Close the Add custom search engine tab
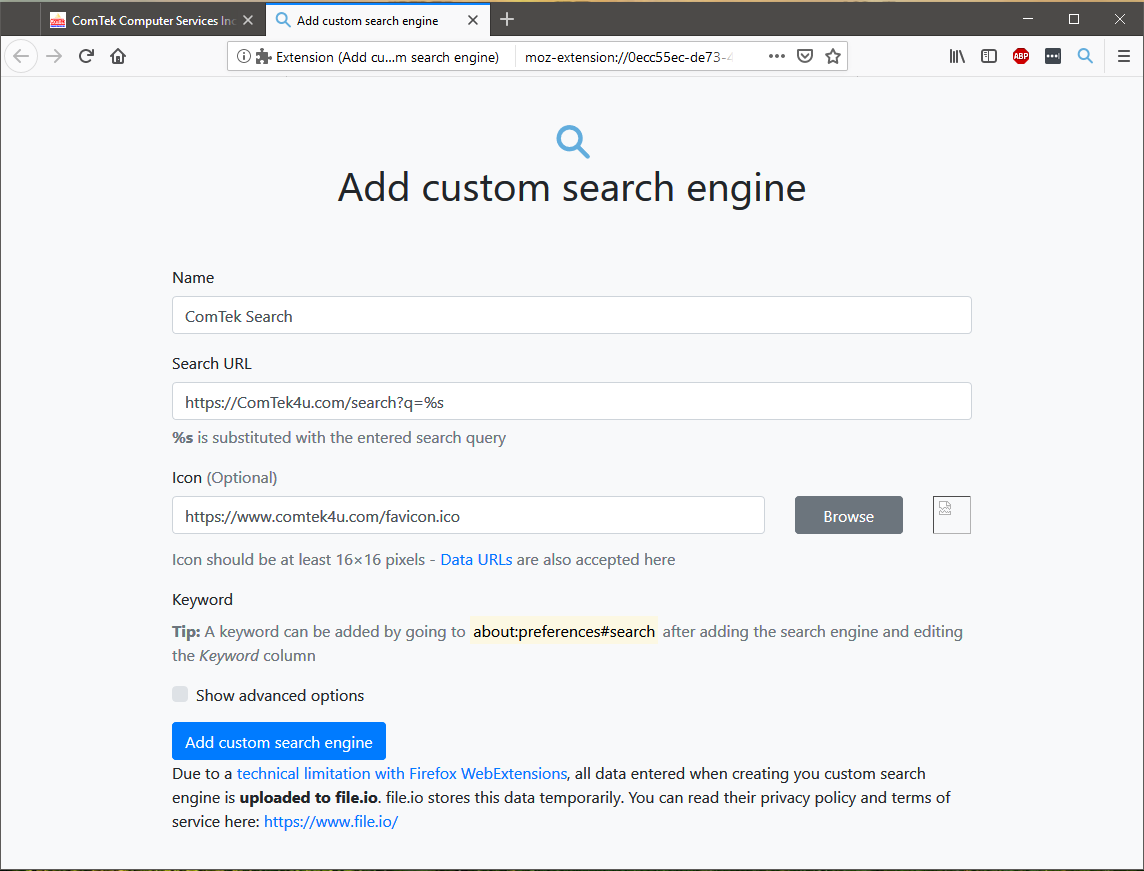 [x=473, y=20]
